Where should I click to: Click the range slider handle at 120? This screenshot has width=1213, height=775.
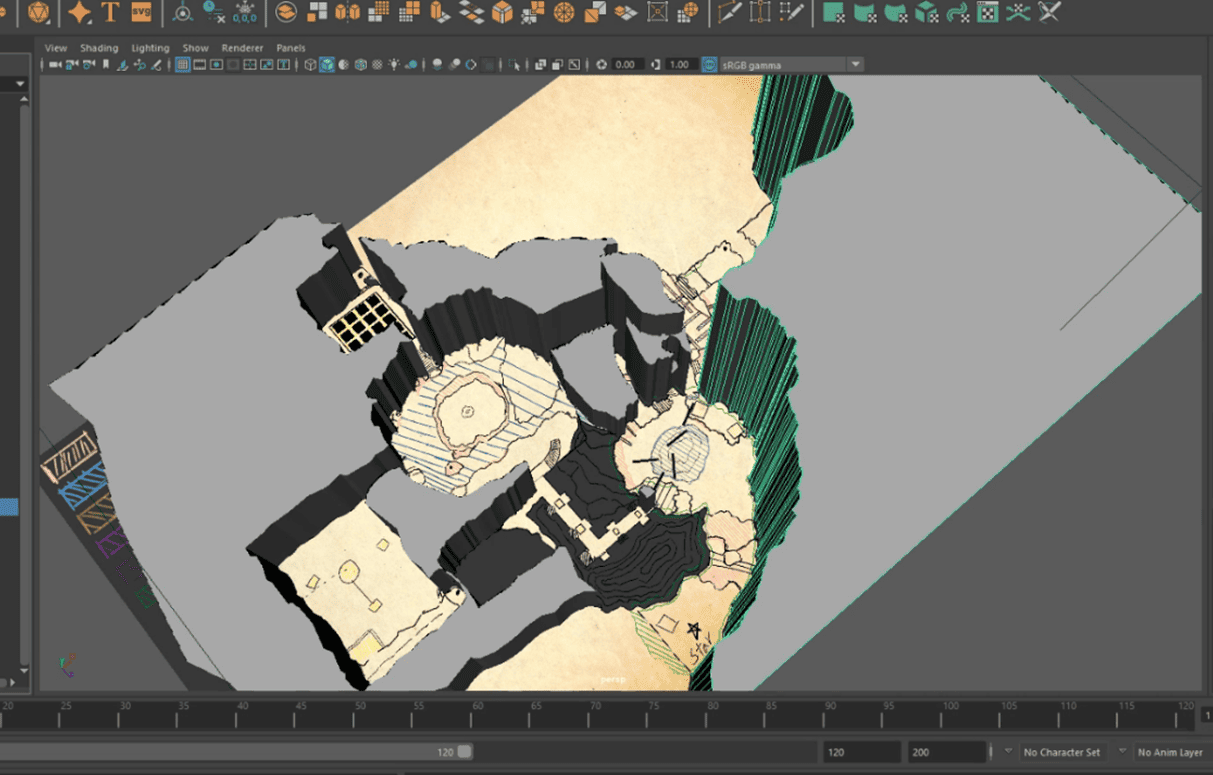(x=465, y=752)
